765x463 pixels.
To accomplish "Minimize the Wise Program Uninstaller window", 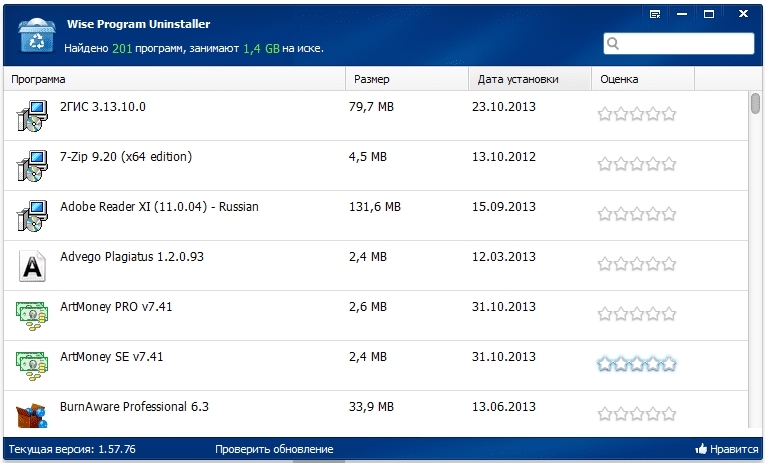I will (682, 14).
